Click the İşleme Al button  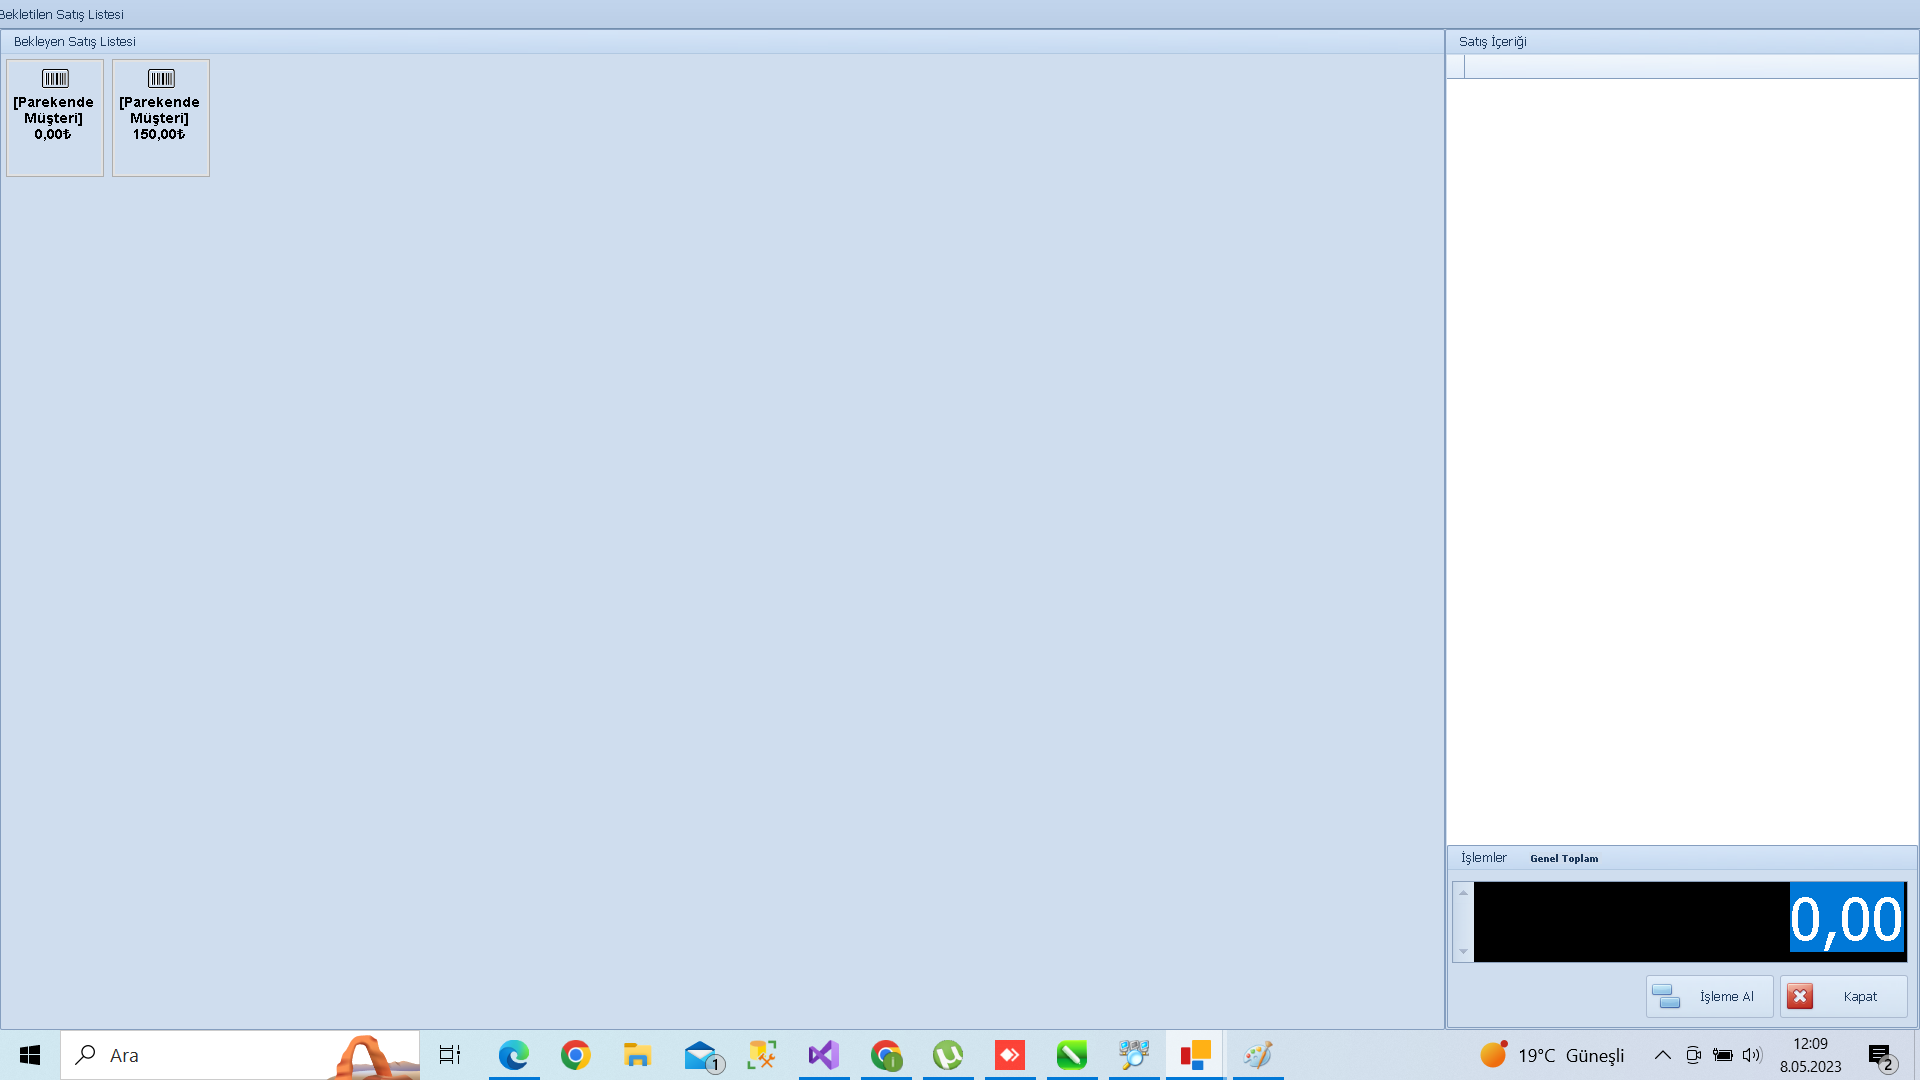pos(1709,996)
